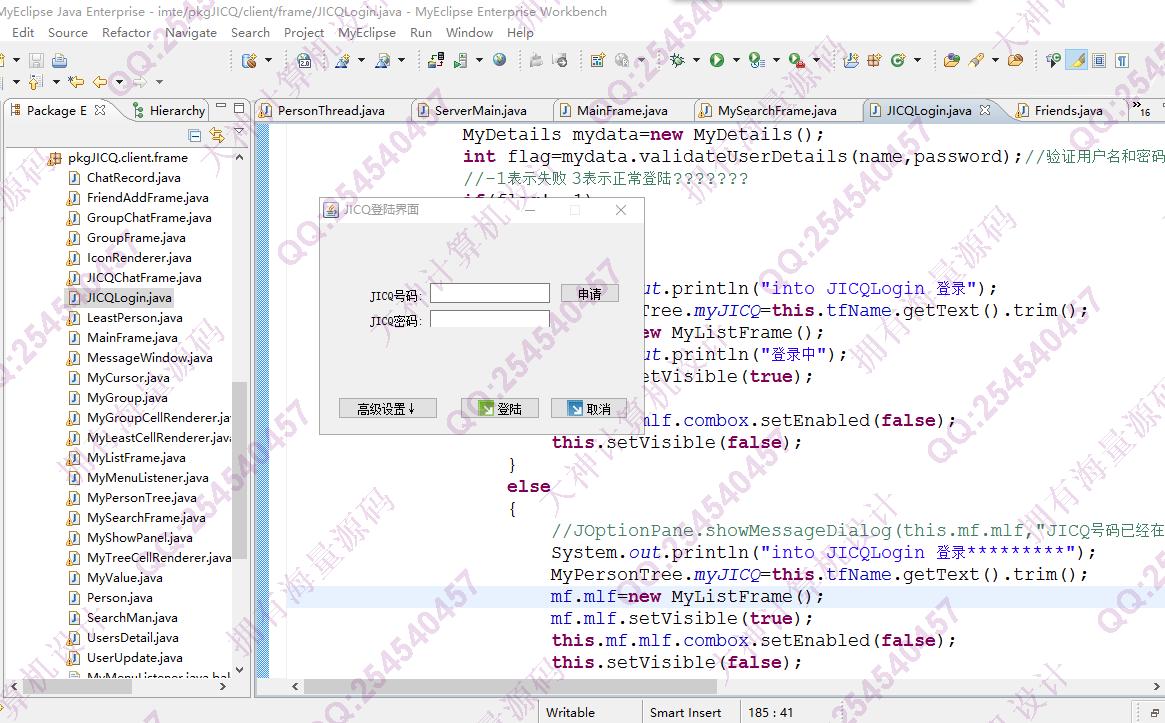Screen dimensions: 1165x723
Task: Show hidden editor tabs list '16'
Action: point(1141,108)
